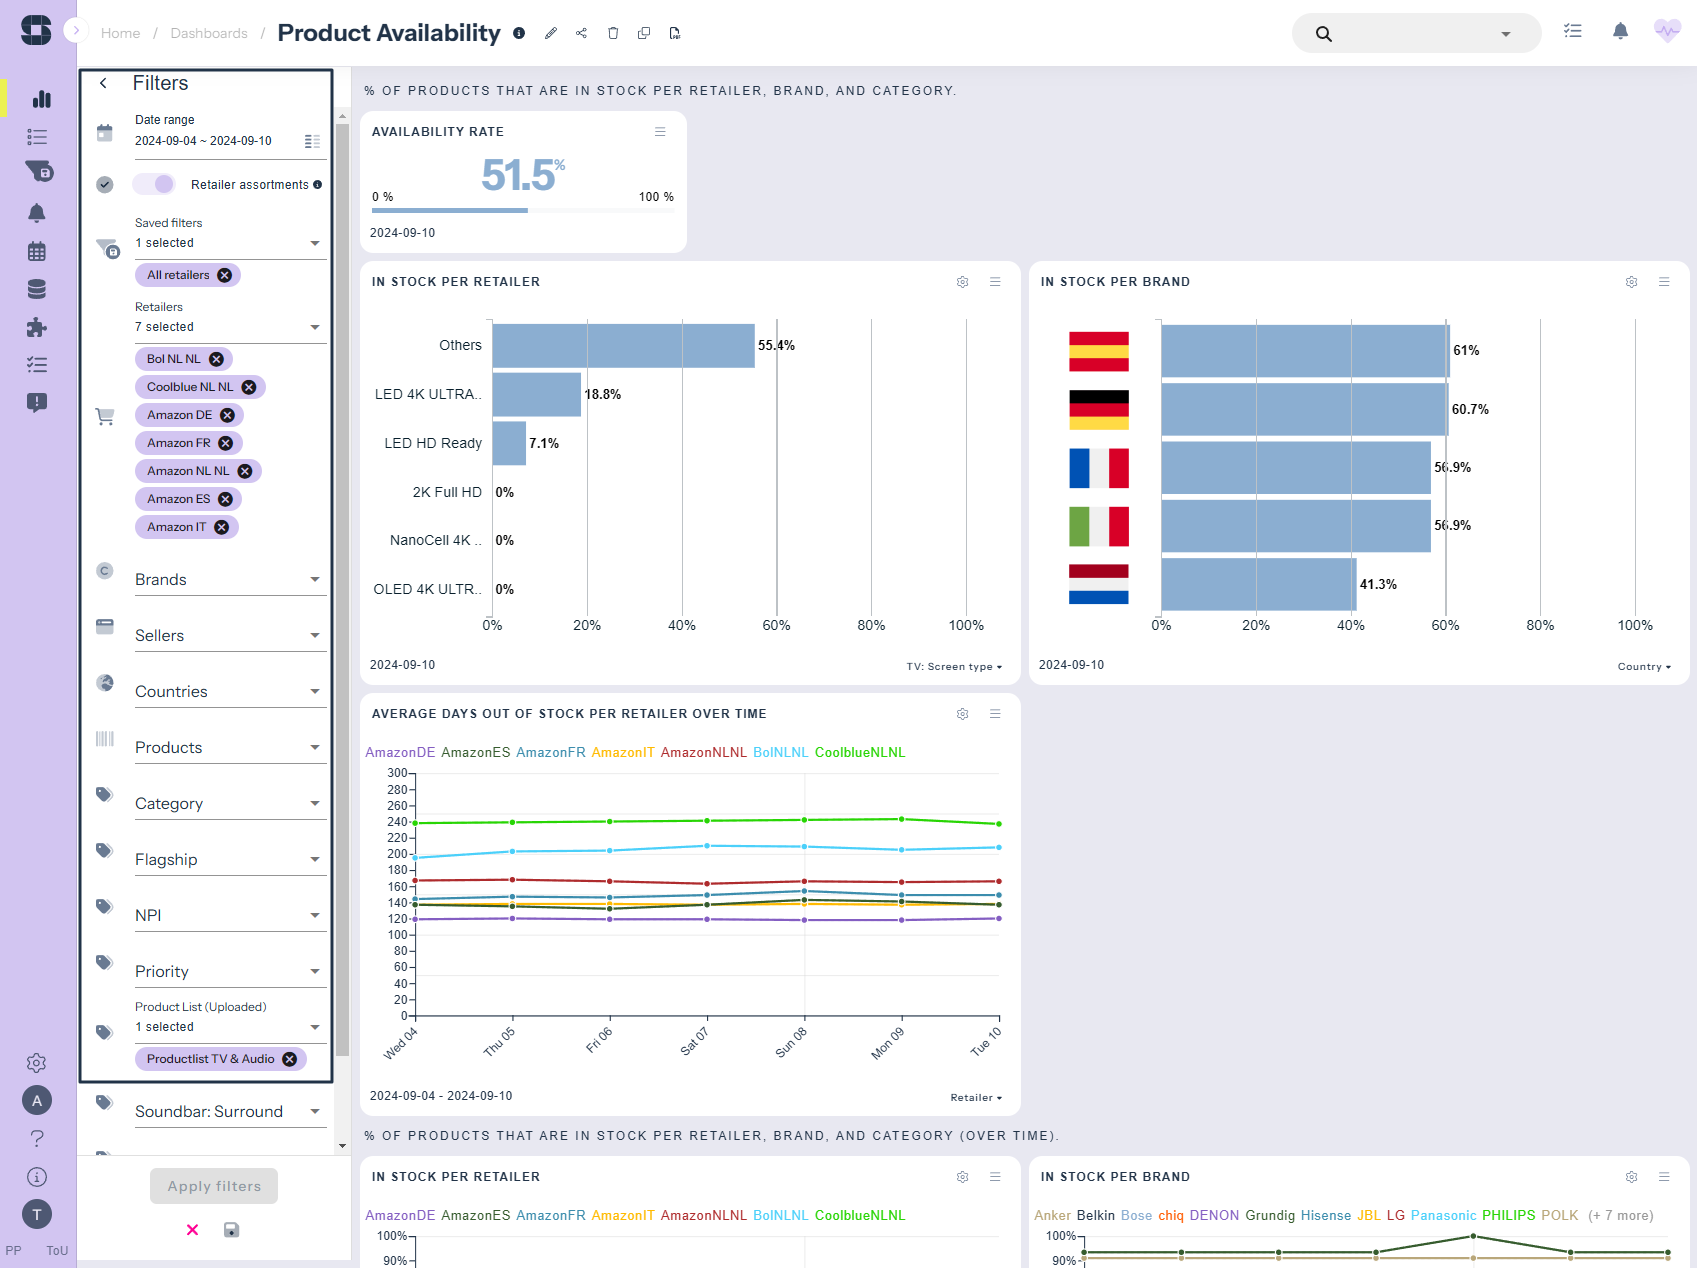This screenshot has height=1268, width=1697.
Task: Toggle AmazonIT series in days out of stock legend
Action: coord(622,752)
